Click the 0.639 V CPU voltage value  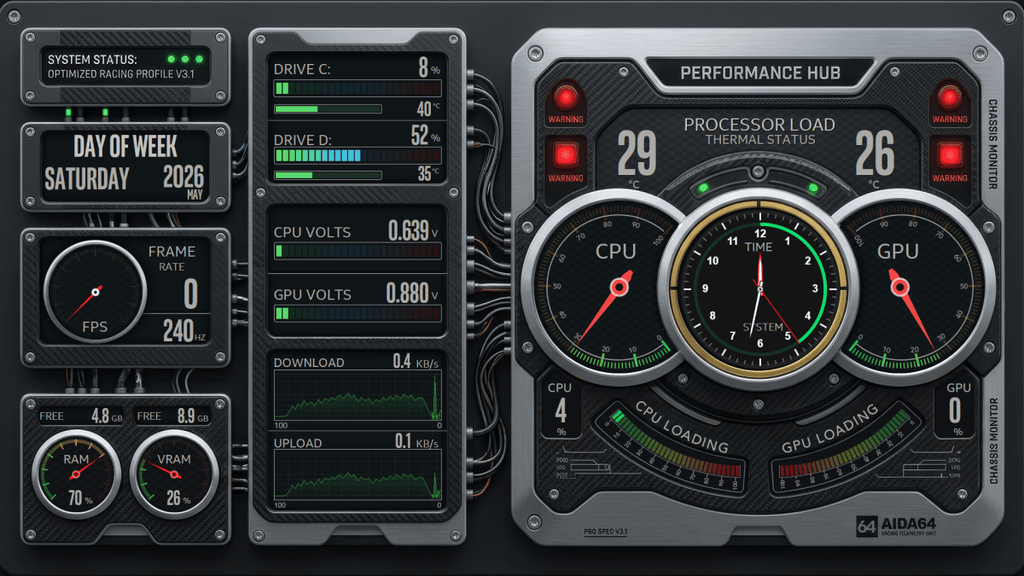click(413, 231)
